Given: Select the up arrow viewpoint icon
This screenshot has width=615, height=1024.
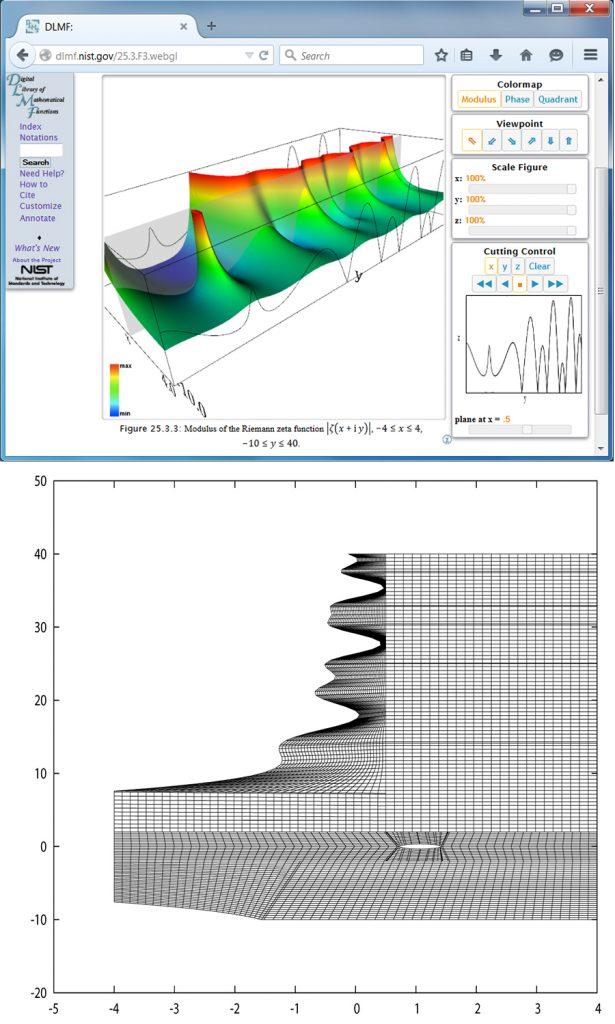Looking at the screenshot, I should pyautogui.click(x=568, y=141).
